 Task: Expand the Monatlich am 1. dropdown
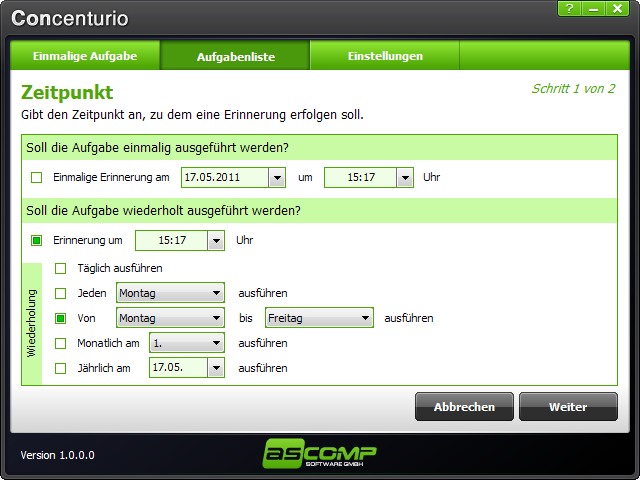click(x=187, y=343)
